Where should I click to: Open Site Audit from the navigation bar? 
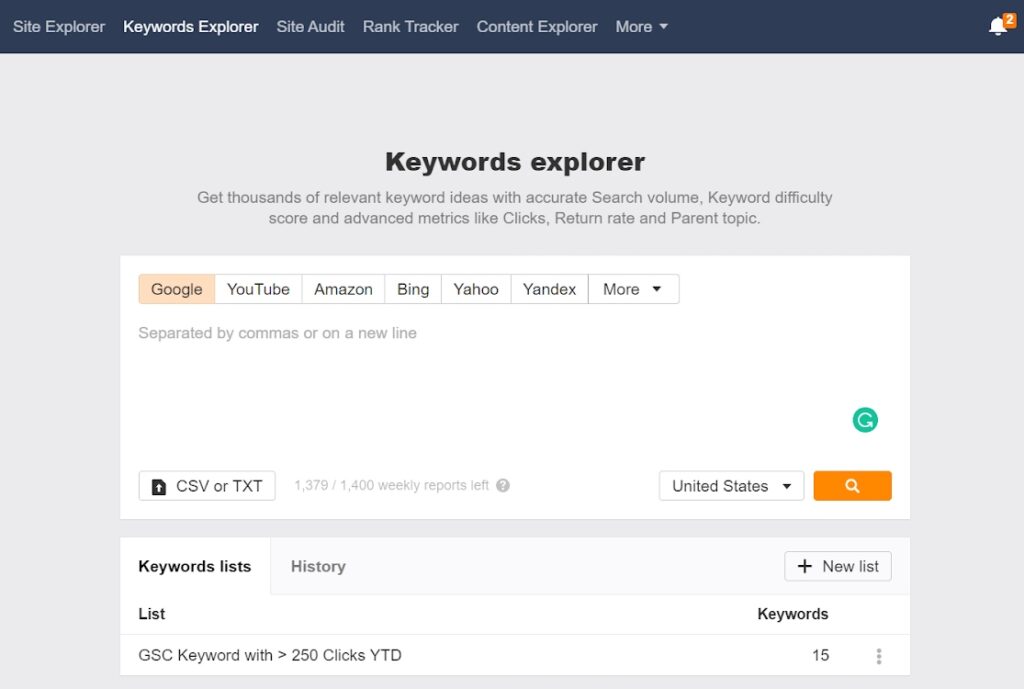(310, 27)
